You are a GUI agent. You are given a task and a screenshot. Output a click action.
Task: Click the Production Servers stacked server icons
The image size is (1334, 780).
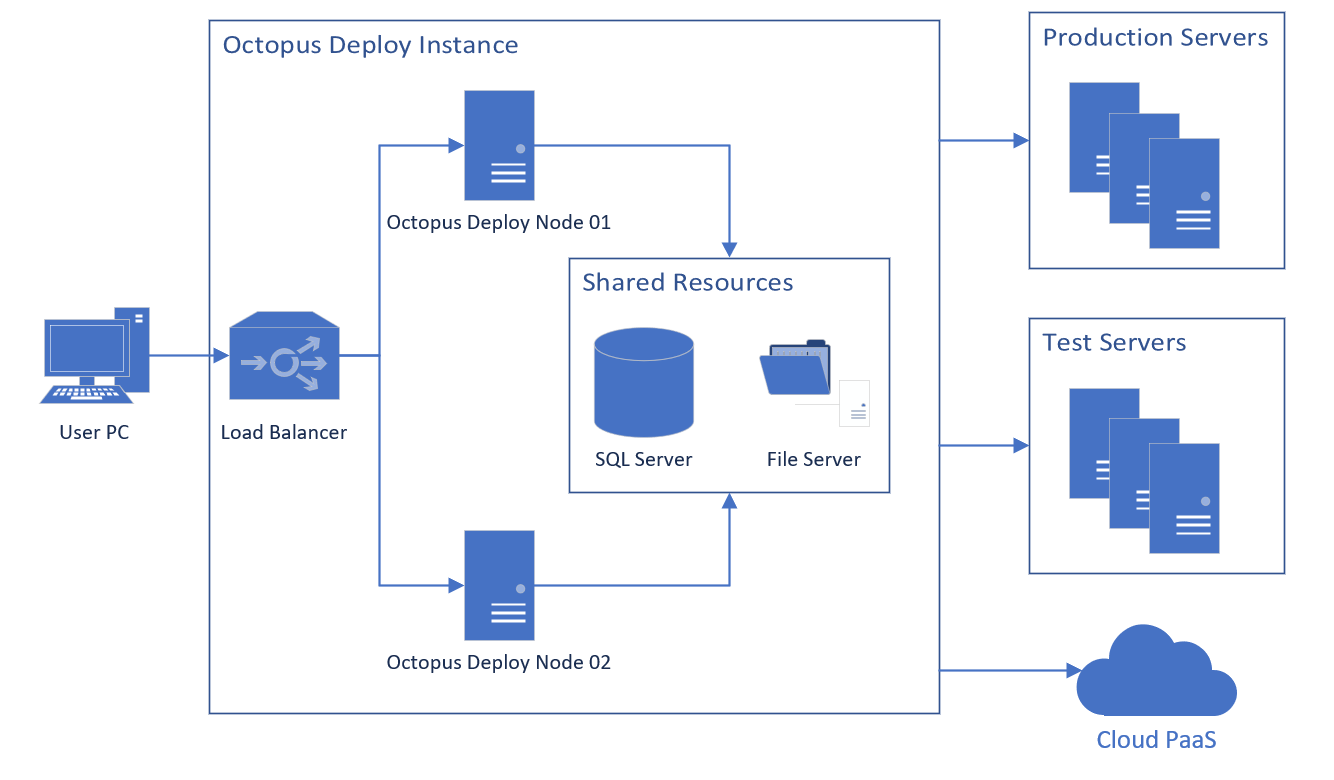[x=1144, y=165]
